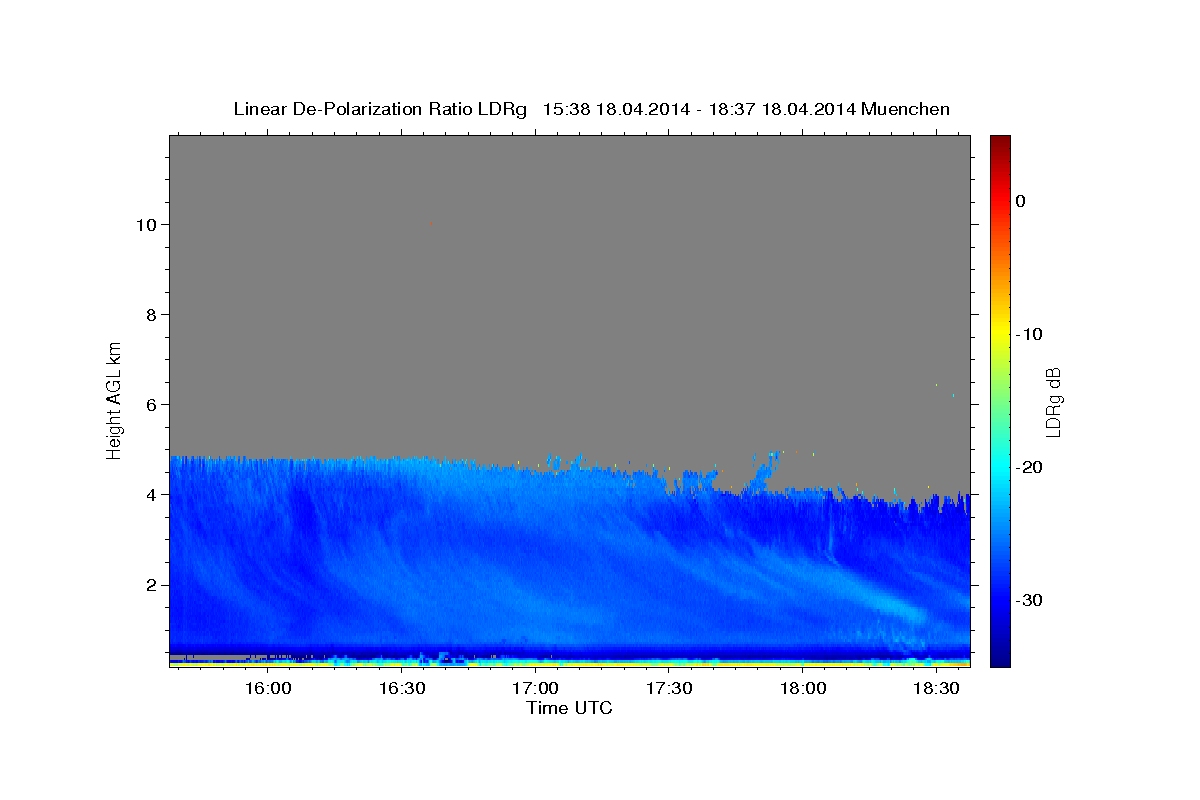Click the 16:00 time tick label
1200x800 pixels.
(267, 689)
